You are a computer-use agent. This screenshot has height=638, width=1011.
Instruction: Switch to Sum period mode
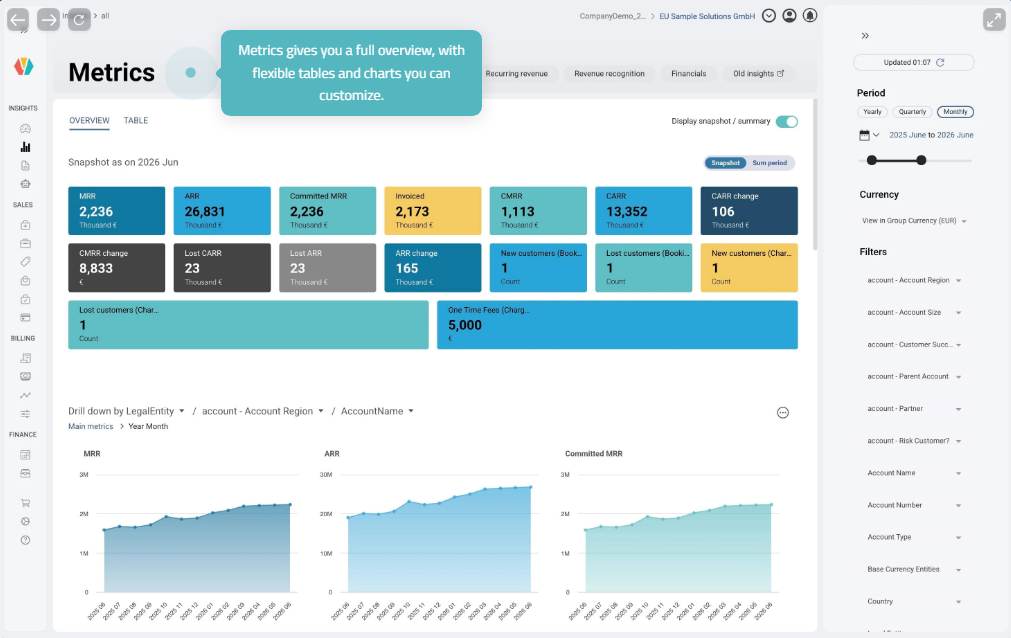[770, 163]
